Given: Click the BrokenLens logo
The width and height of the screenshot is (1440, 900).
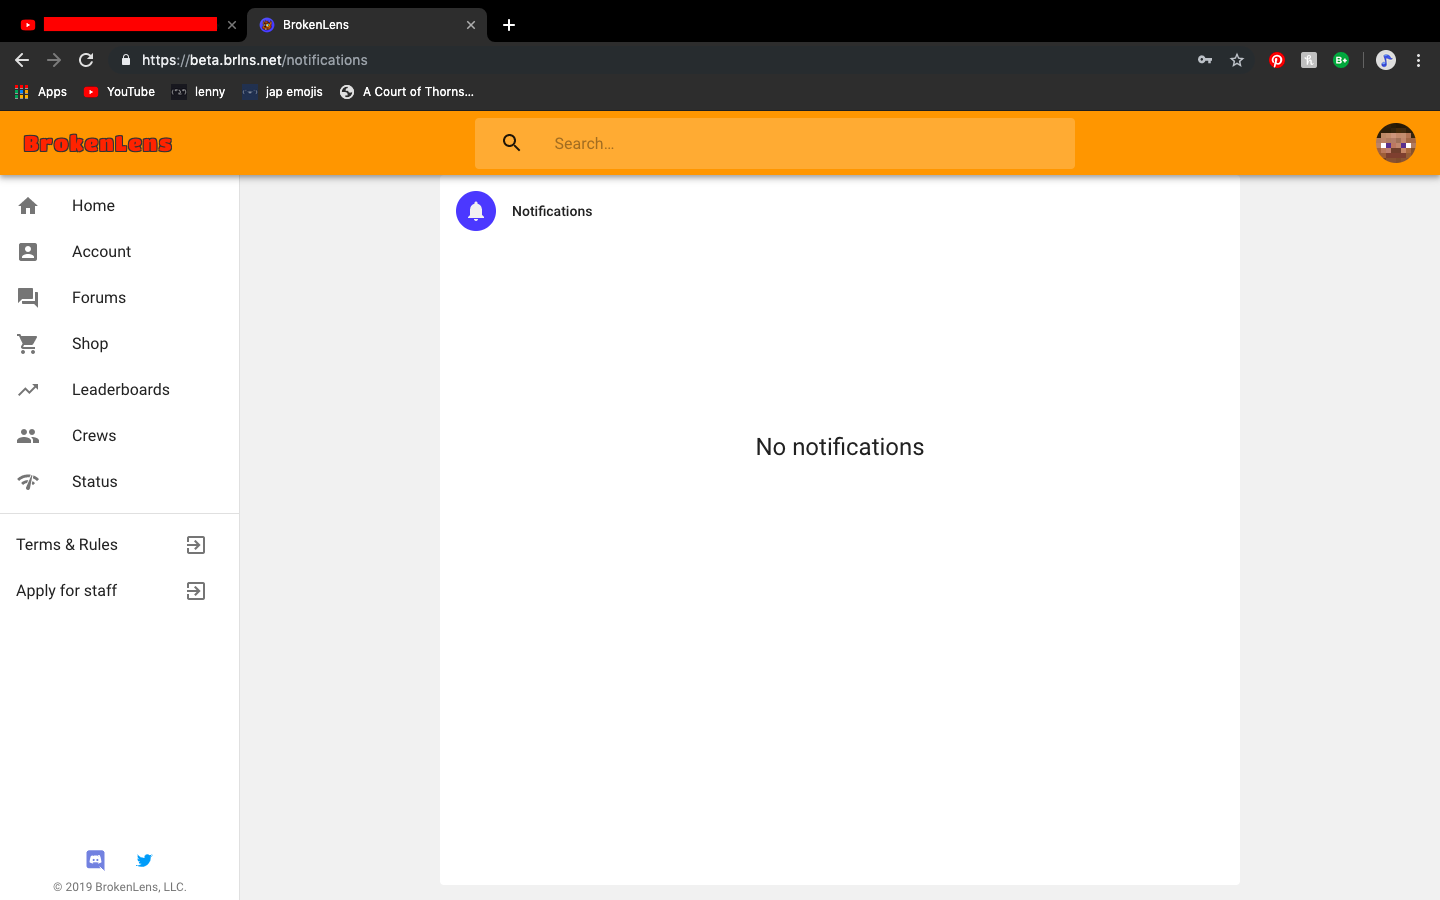Looking at the screenshot, I should click(98, 143).
